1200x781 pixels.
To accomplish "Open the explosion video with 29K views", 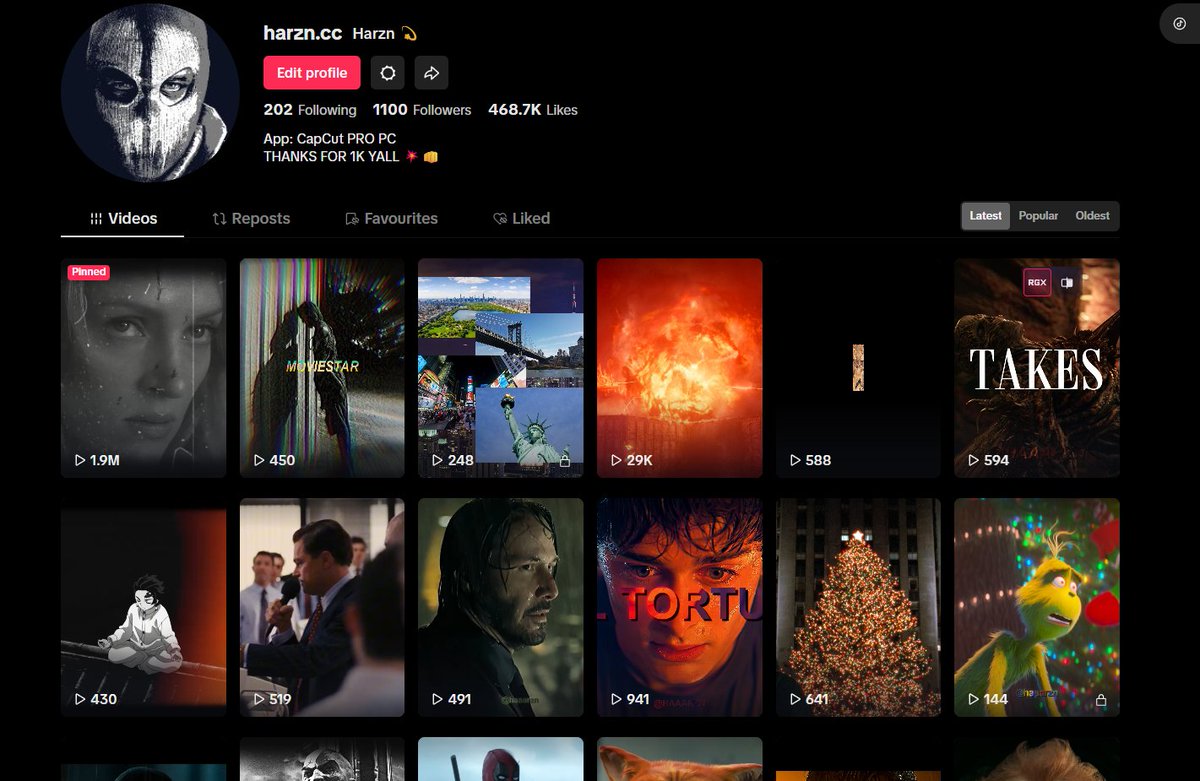I will point(680,368).
